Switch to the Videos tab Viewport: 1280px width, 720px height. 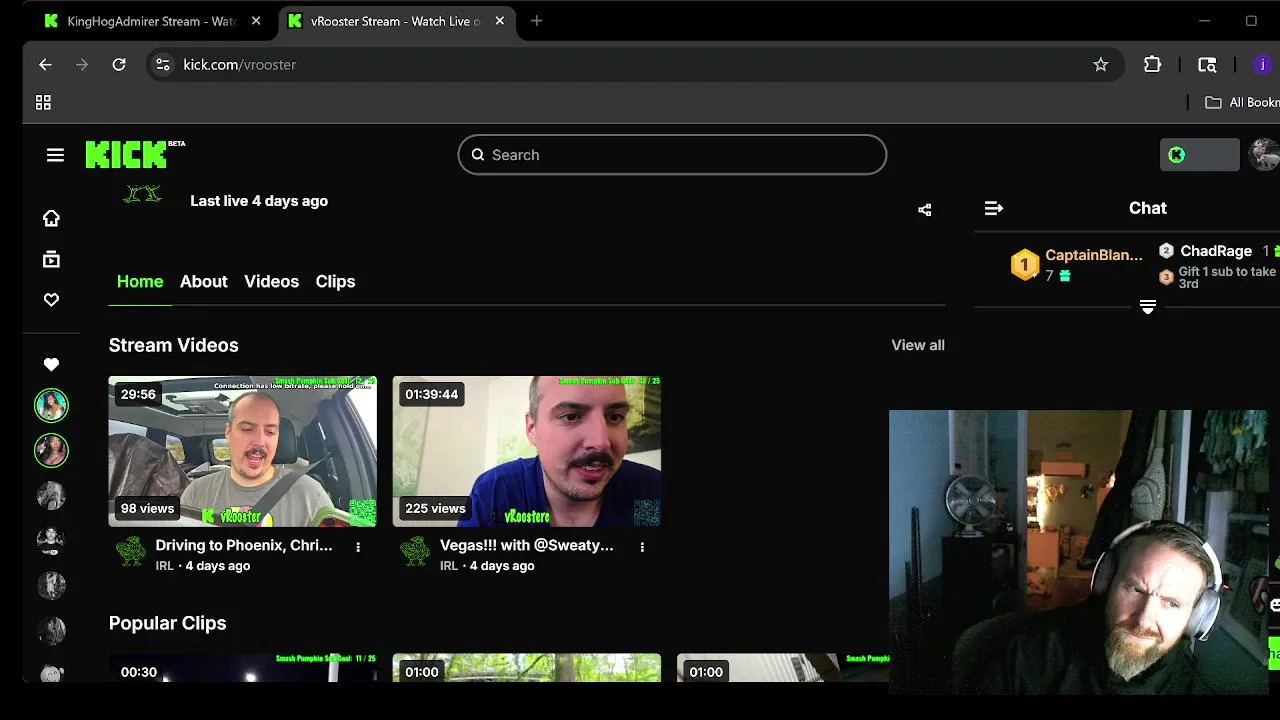[x=272, y=282]
